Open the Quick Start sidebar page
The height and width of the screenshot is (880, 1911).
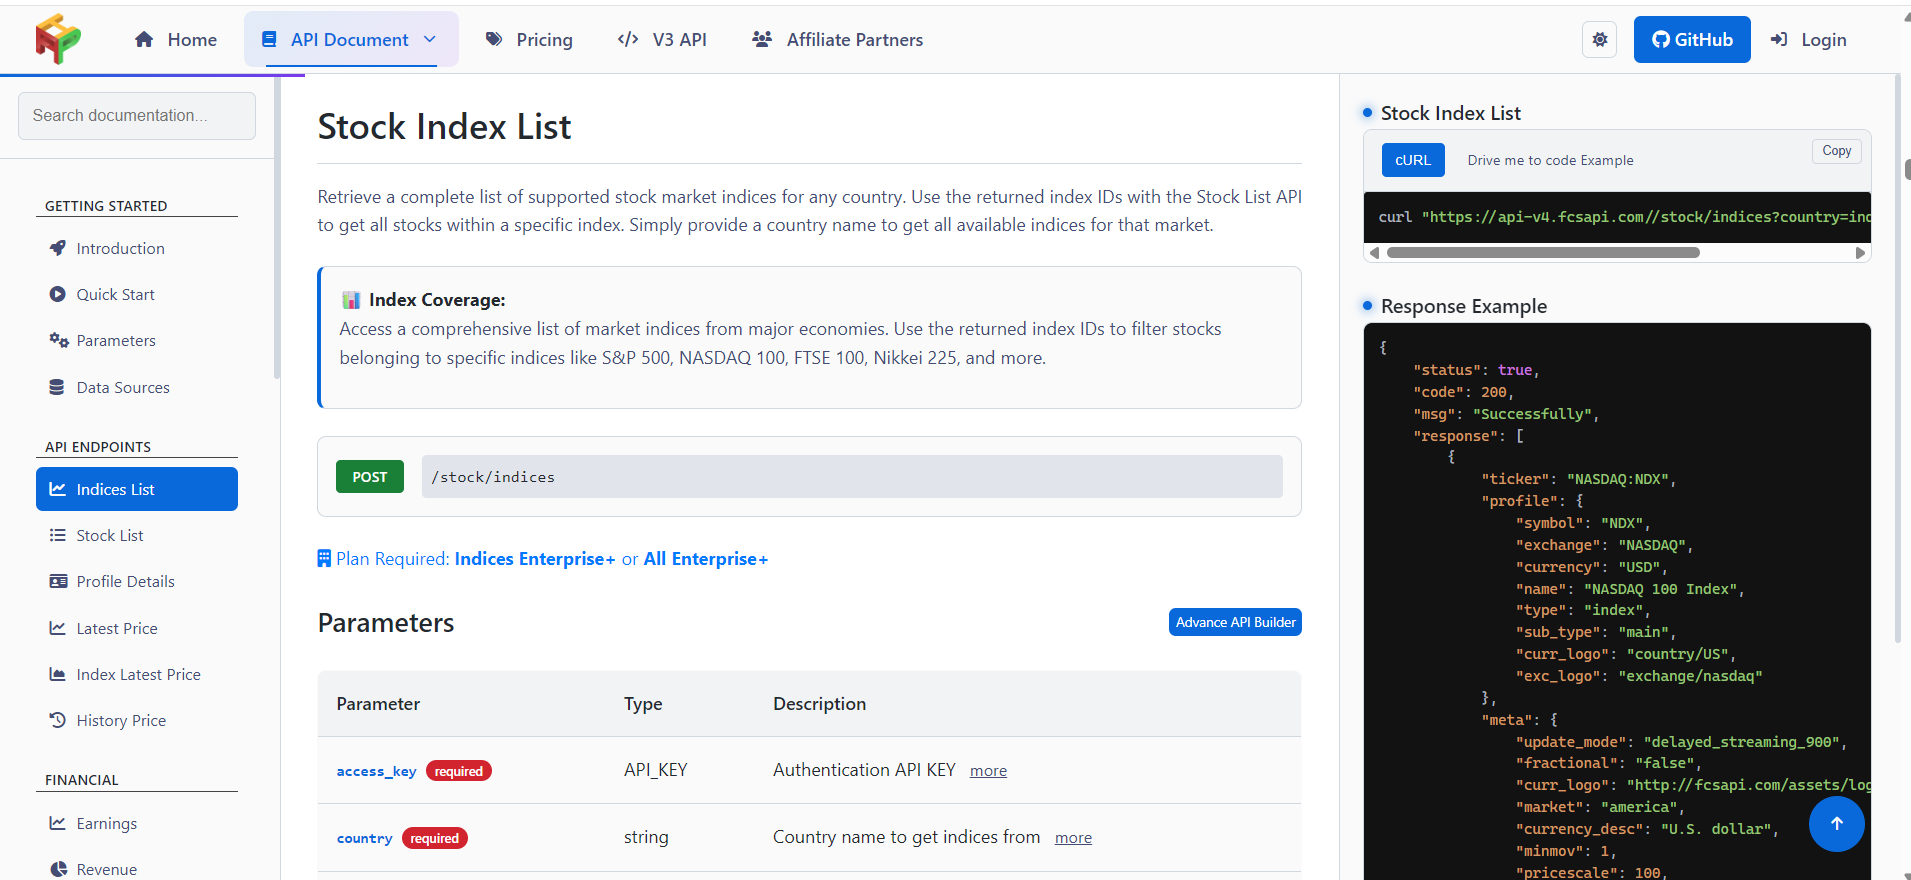pos(137,294)
